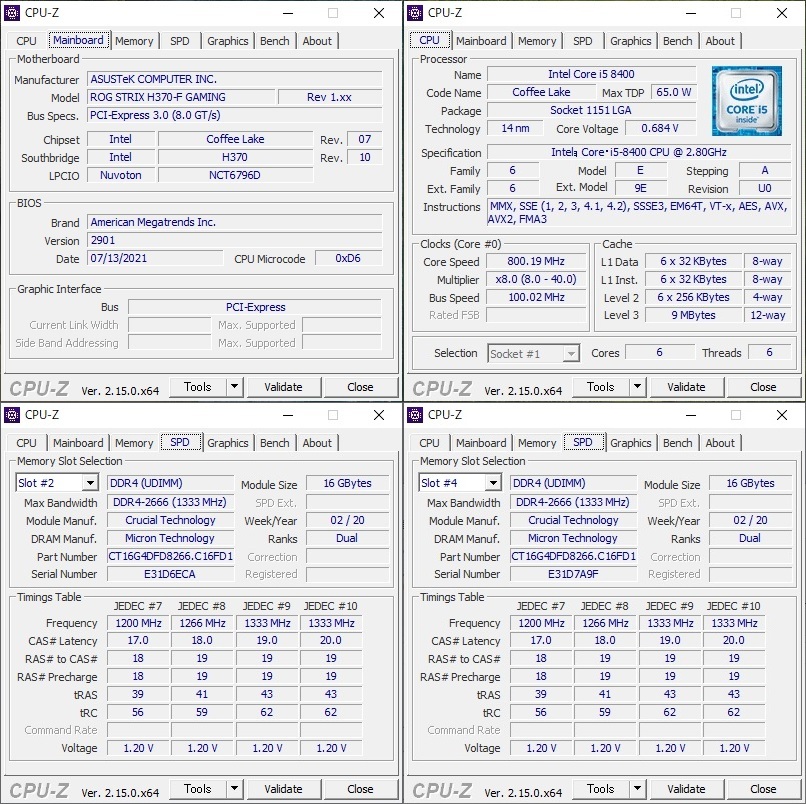Expand the Slot #4 memory slot dropdown
This screenshot has width=806, height=804.
pyautogui.click(x=493, y=483)
